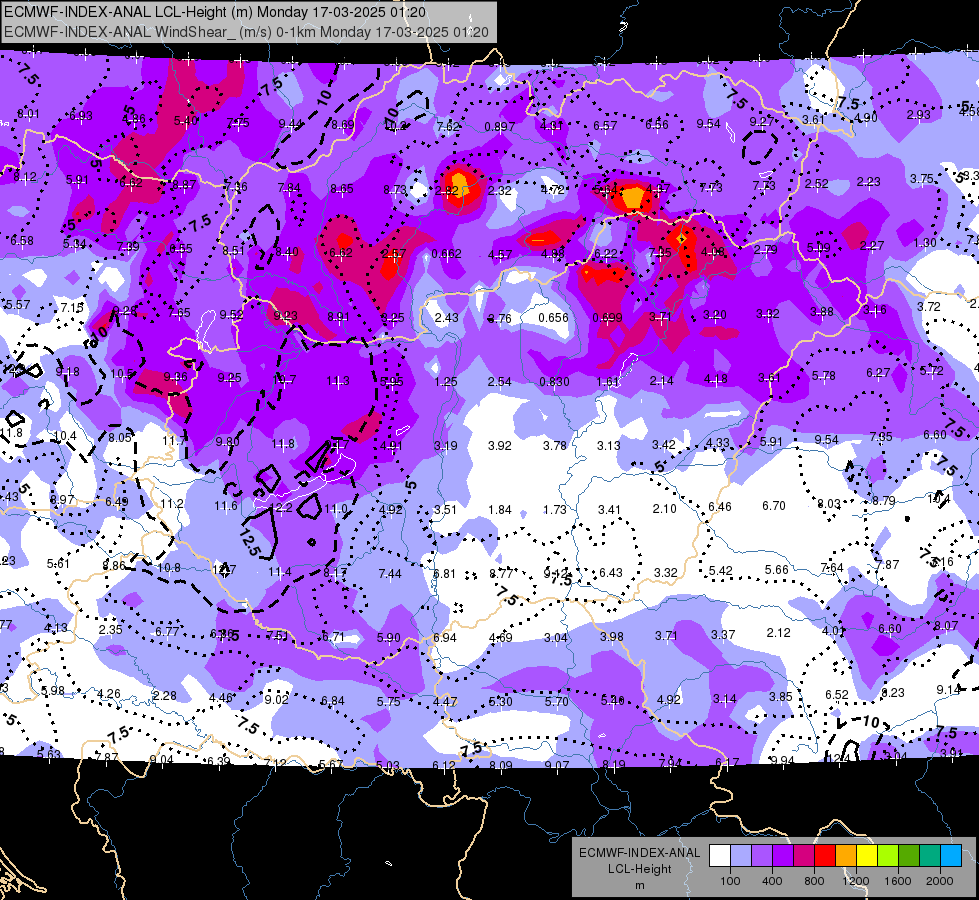The height and width of the screenshot is (900, 979).
Task: Click the wind shear value 3.92
Action: (x=499, y=446)
